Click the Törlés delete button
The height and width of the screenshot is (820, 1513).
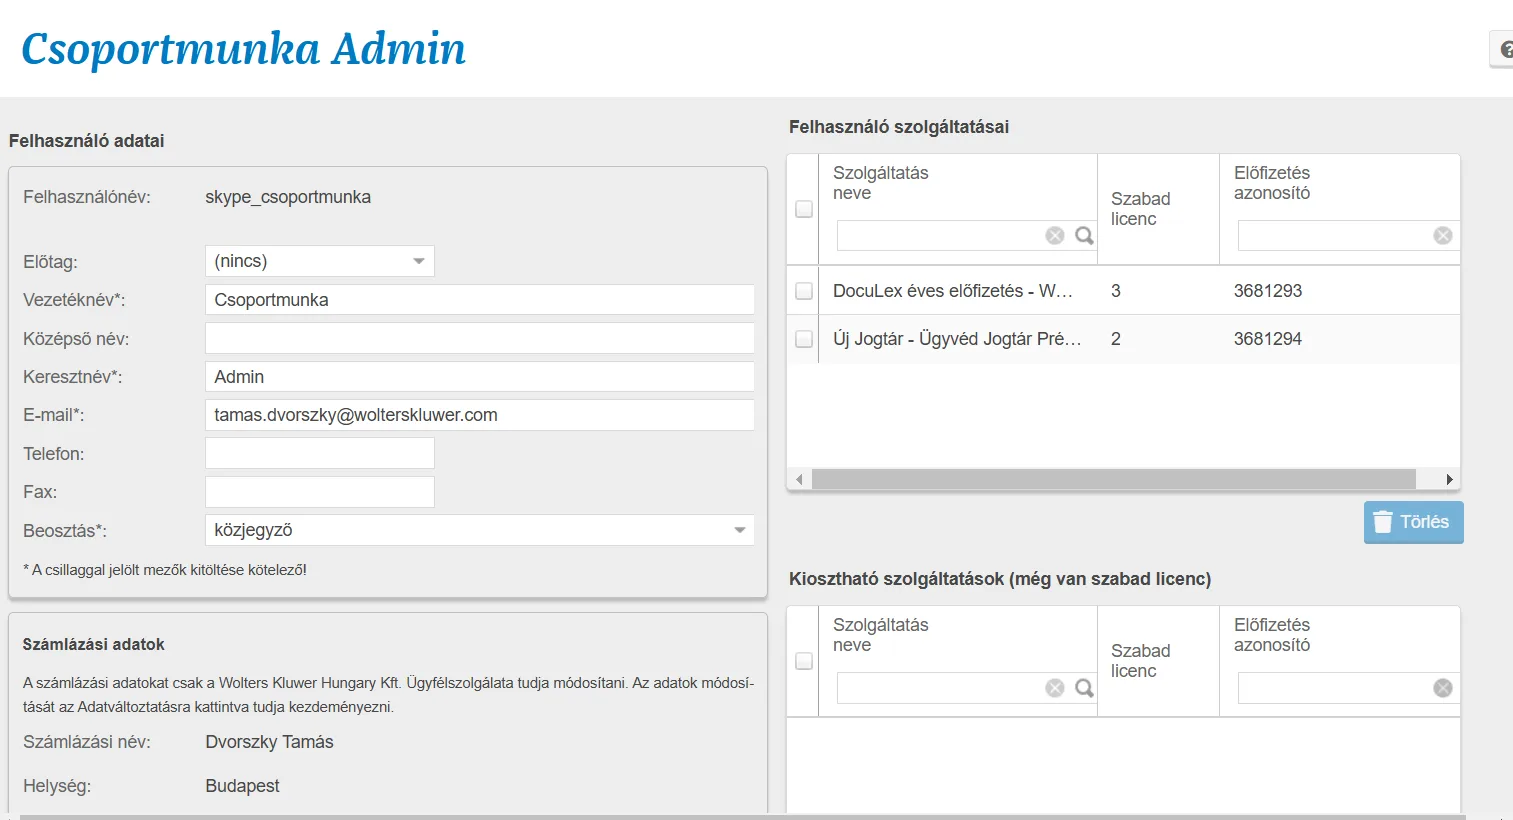[1413, 522]
